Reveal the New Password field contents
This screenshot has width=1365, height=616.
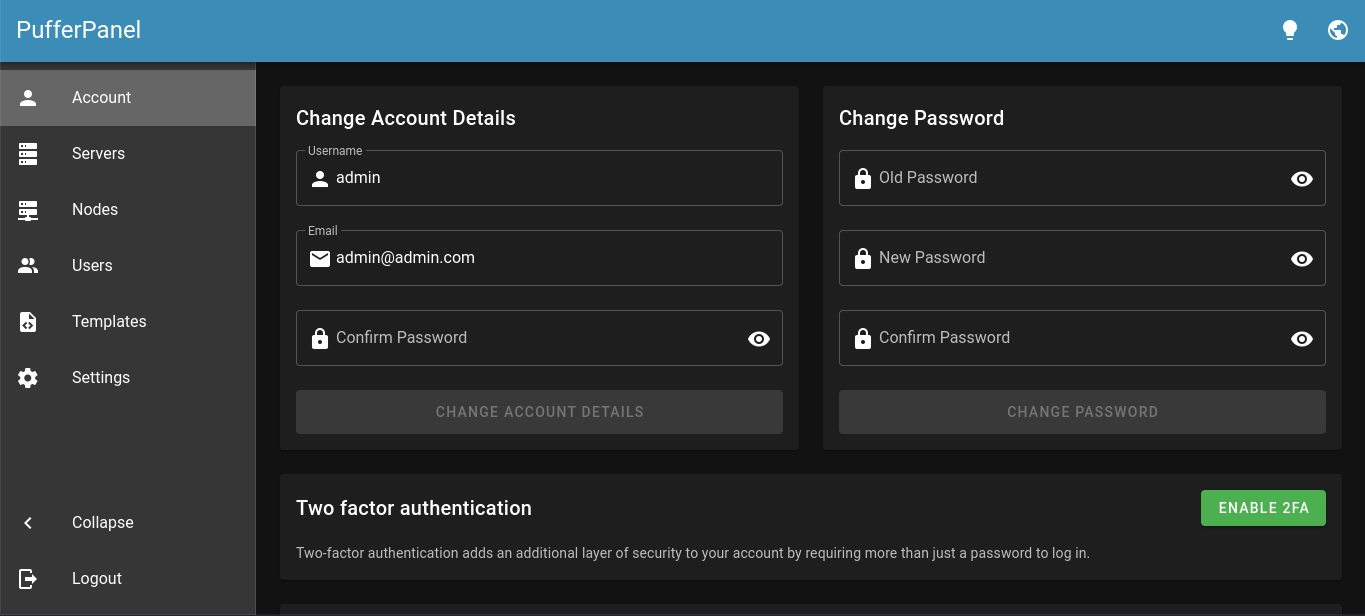(x=1301, y=258)
